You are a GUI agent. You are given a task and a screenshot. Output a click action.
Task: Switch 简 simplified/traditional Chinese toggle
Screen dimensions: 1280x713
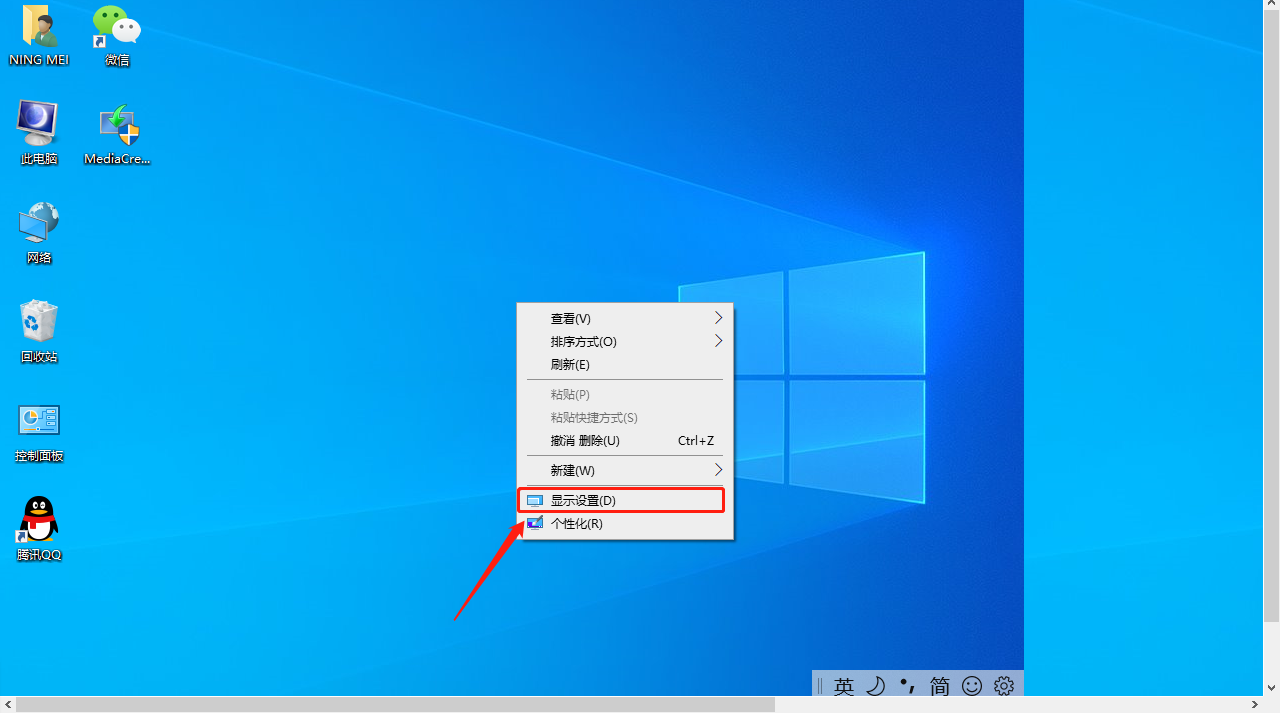point(939,686)
